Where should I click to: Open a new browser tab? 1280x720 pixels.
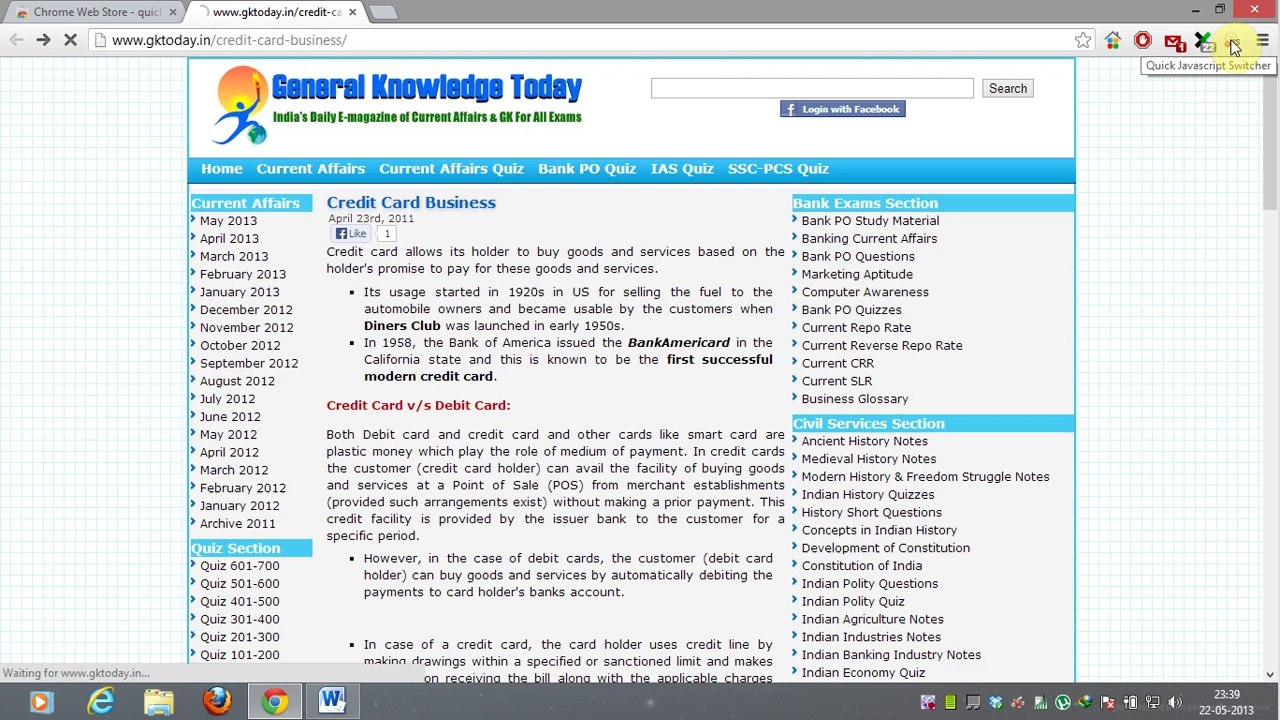383,12
